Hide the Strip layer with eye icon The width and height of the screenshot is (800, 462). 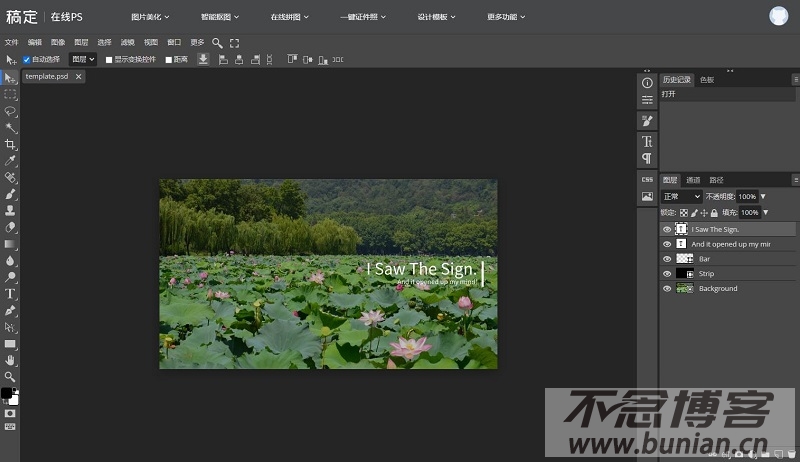667,273
